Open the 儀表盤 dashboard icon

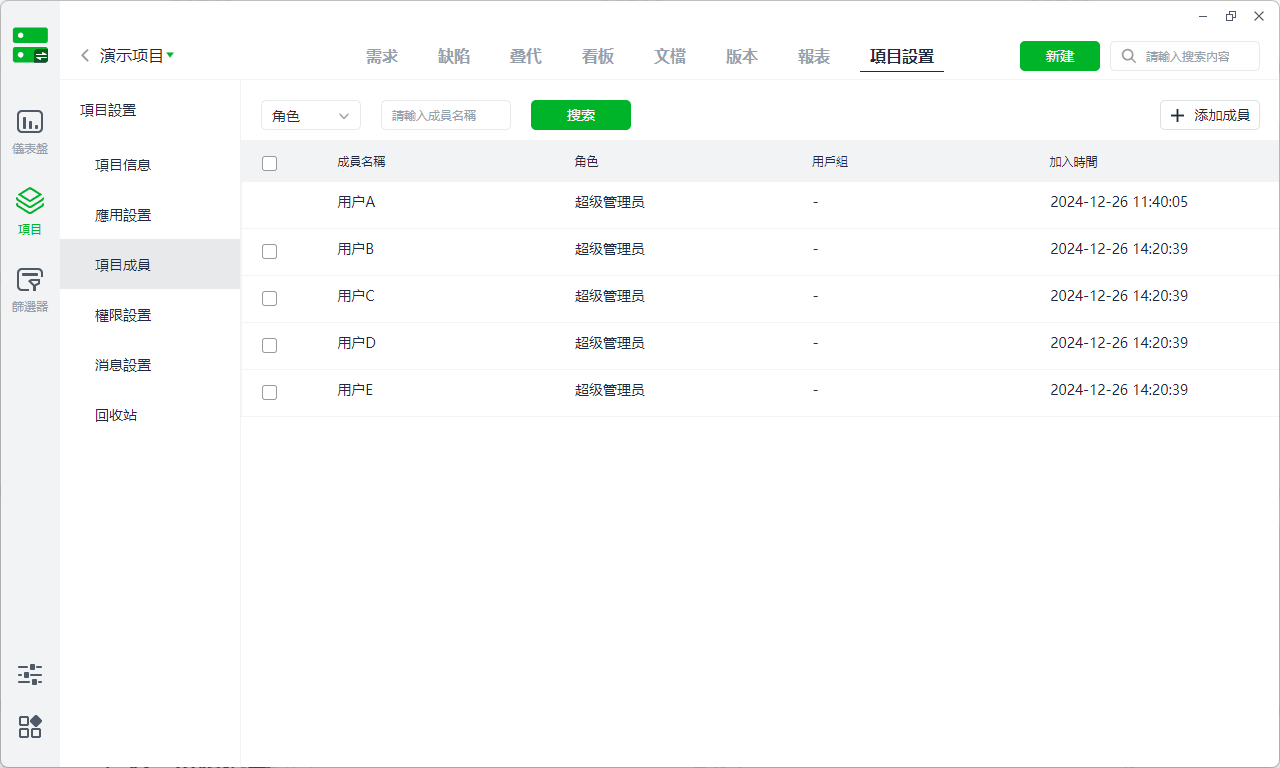coord(30,123)
